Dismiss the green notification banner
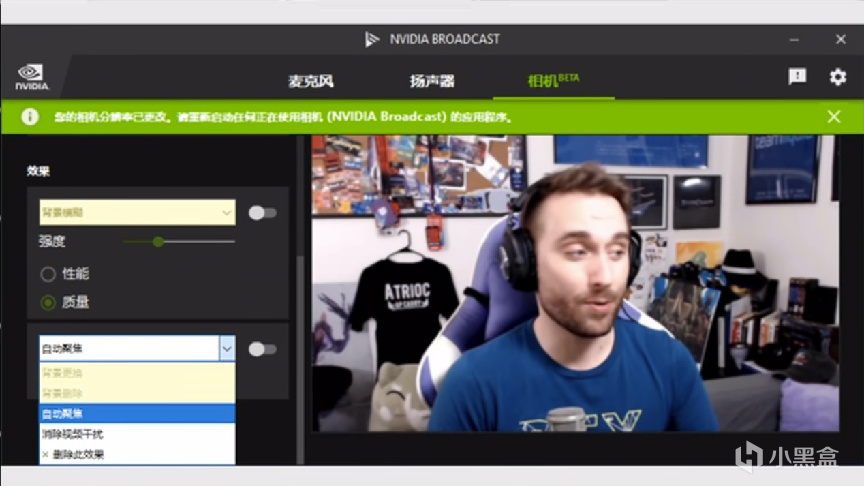The width and height of the screenshot is (864, 486). click(834, 116)
